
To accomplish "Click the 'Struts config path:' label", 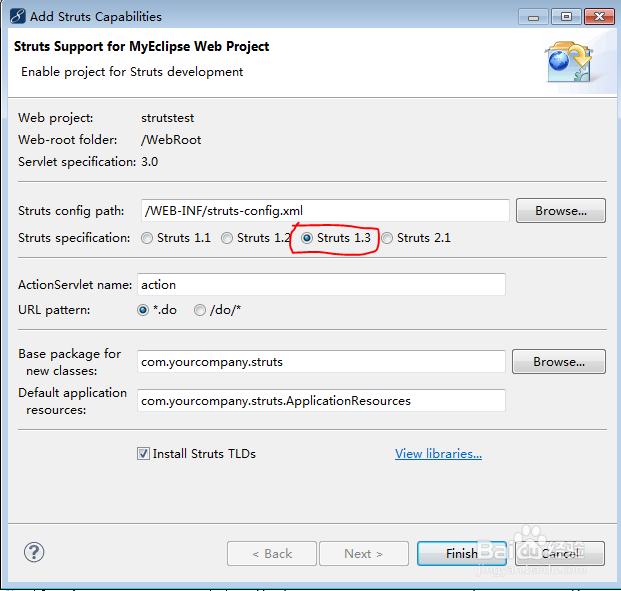I will [71, 211].
